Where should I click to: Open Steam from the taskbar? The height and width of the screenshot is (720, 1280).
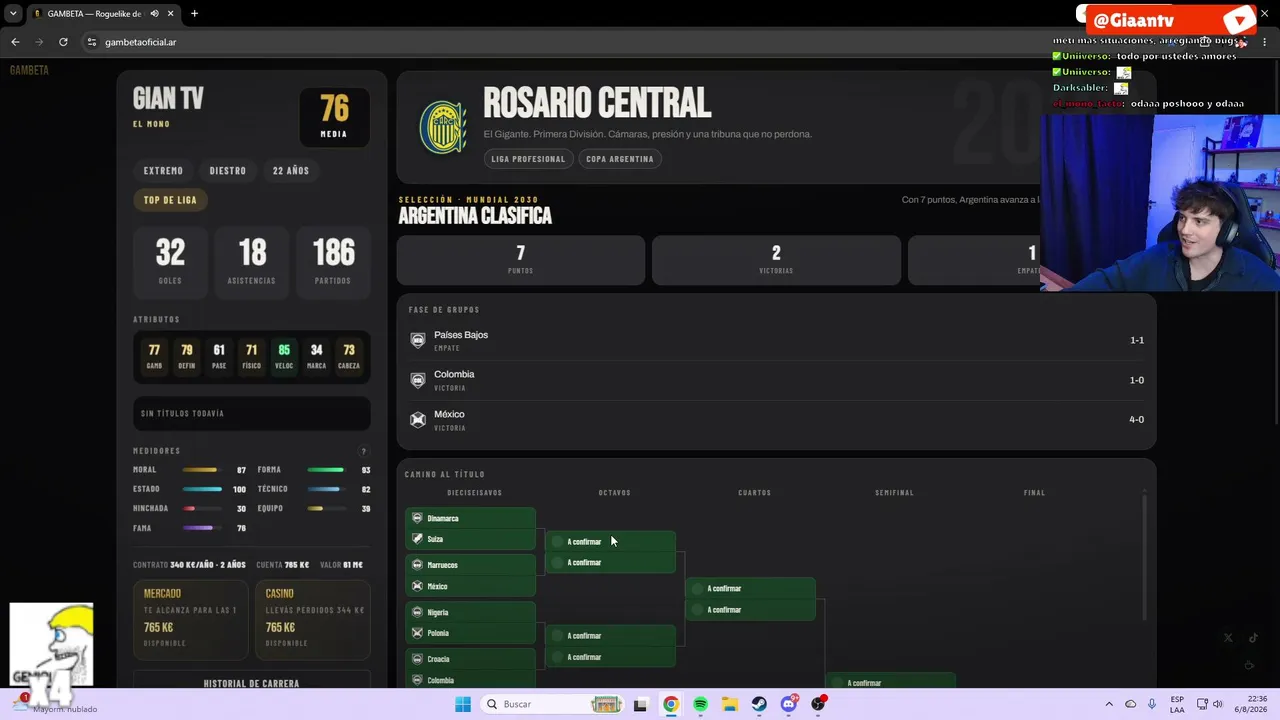click(x=759, y=704)
